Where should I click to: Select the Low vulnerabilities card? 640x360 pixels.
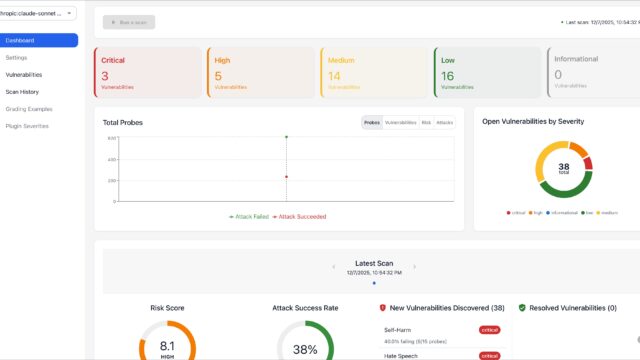[488, 73]
